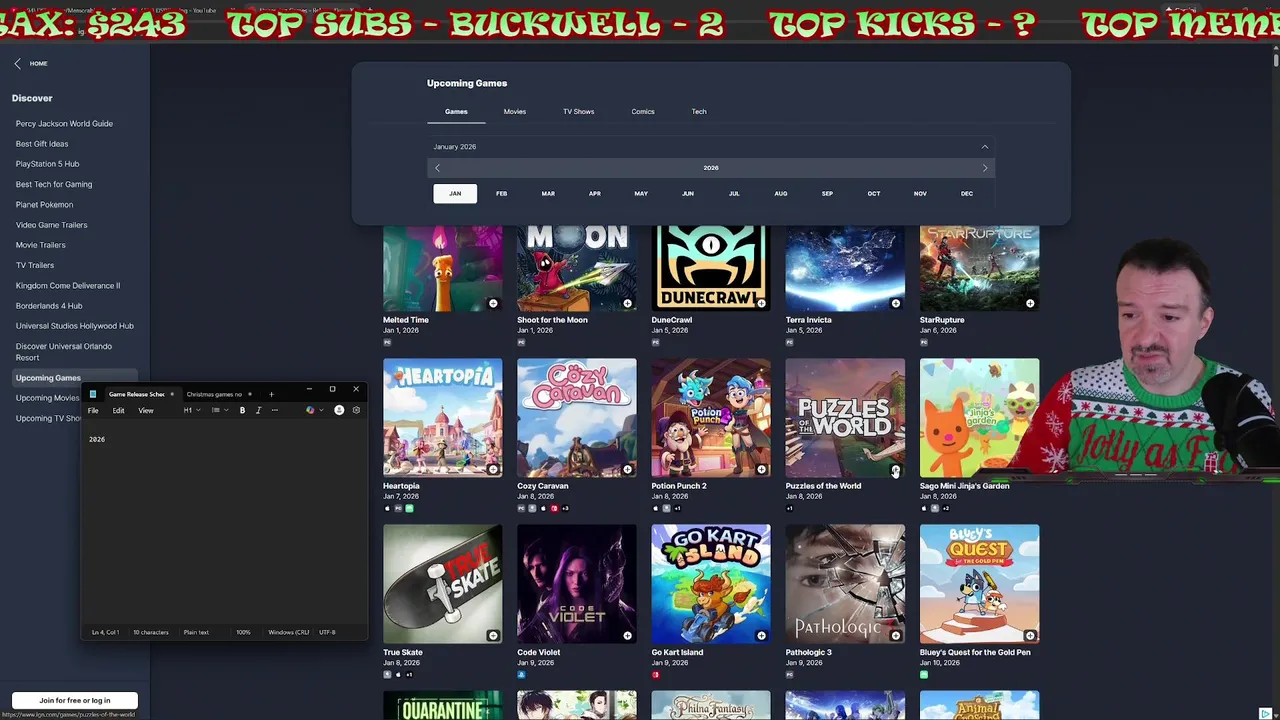Click the back arrow beside HOME
The width and height of the screenshot is (1280, 720).
[17, 63]
